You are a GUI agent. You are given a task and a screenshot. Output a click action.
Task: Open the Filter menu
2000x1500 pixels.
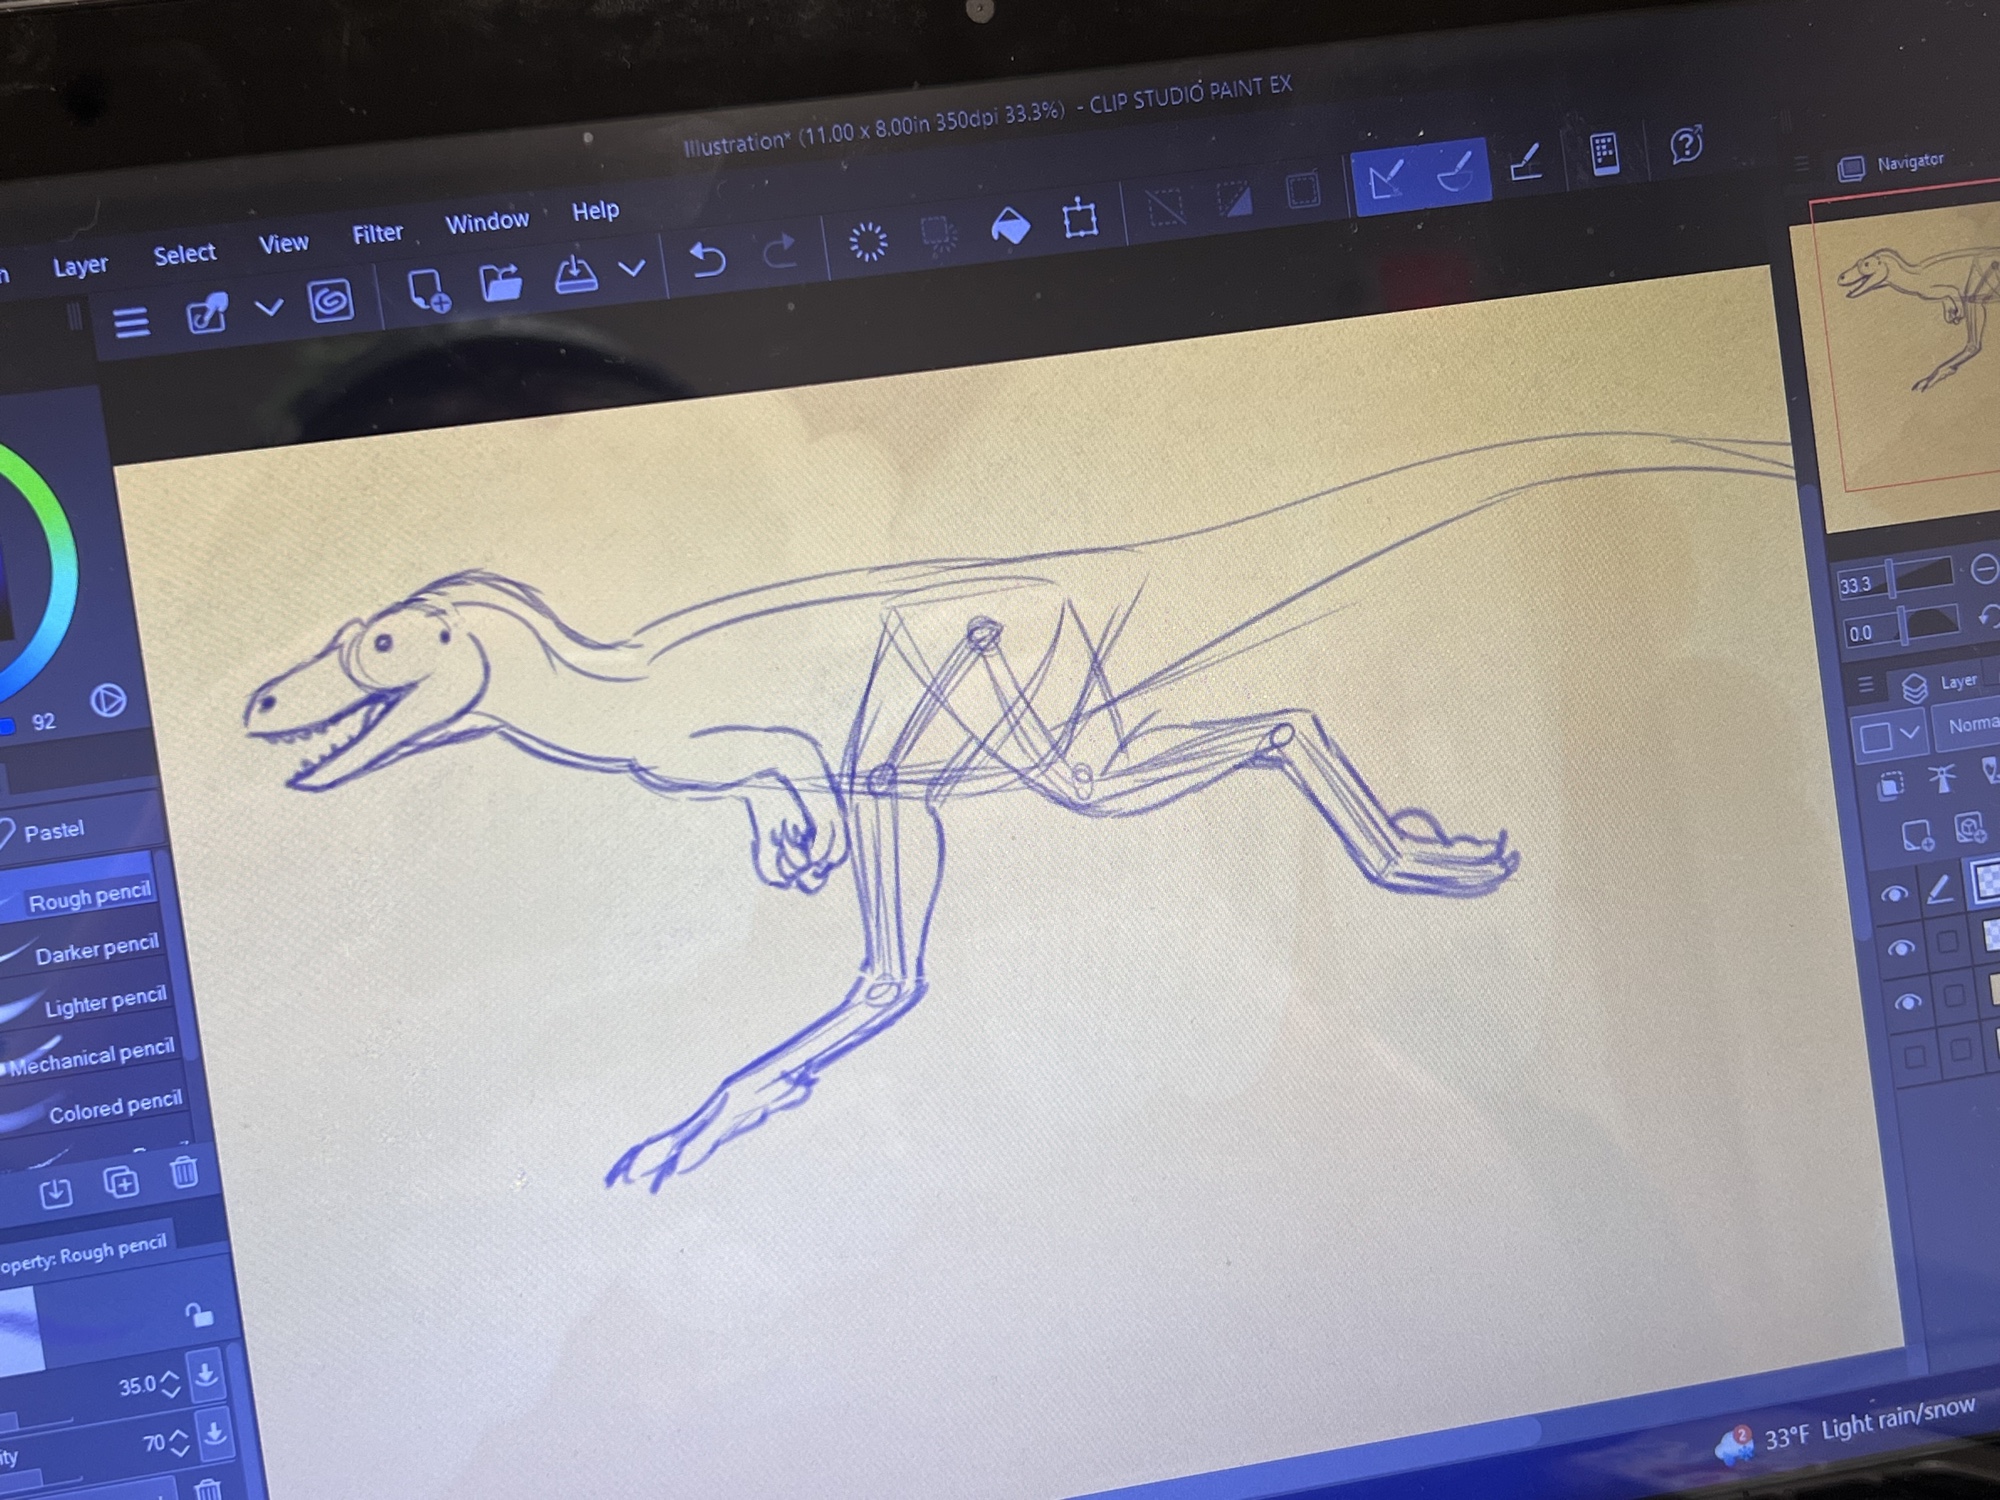[x=377, y=234]
